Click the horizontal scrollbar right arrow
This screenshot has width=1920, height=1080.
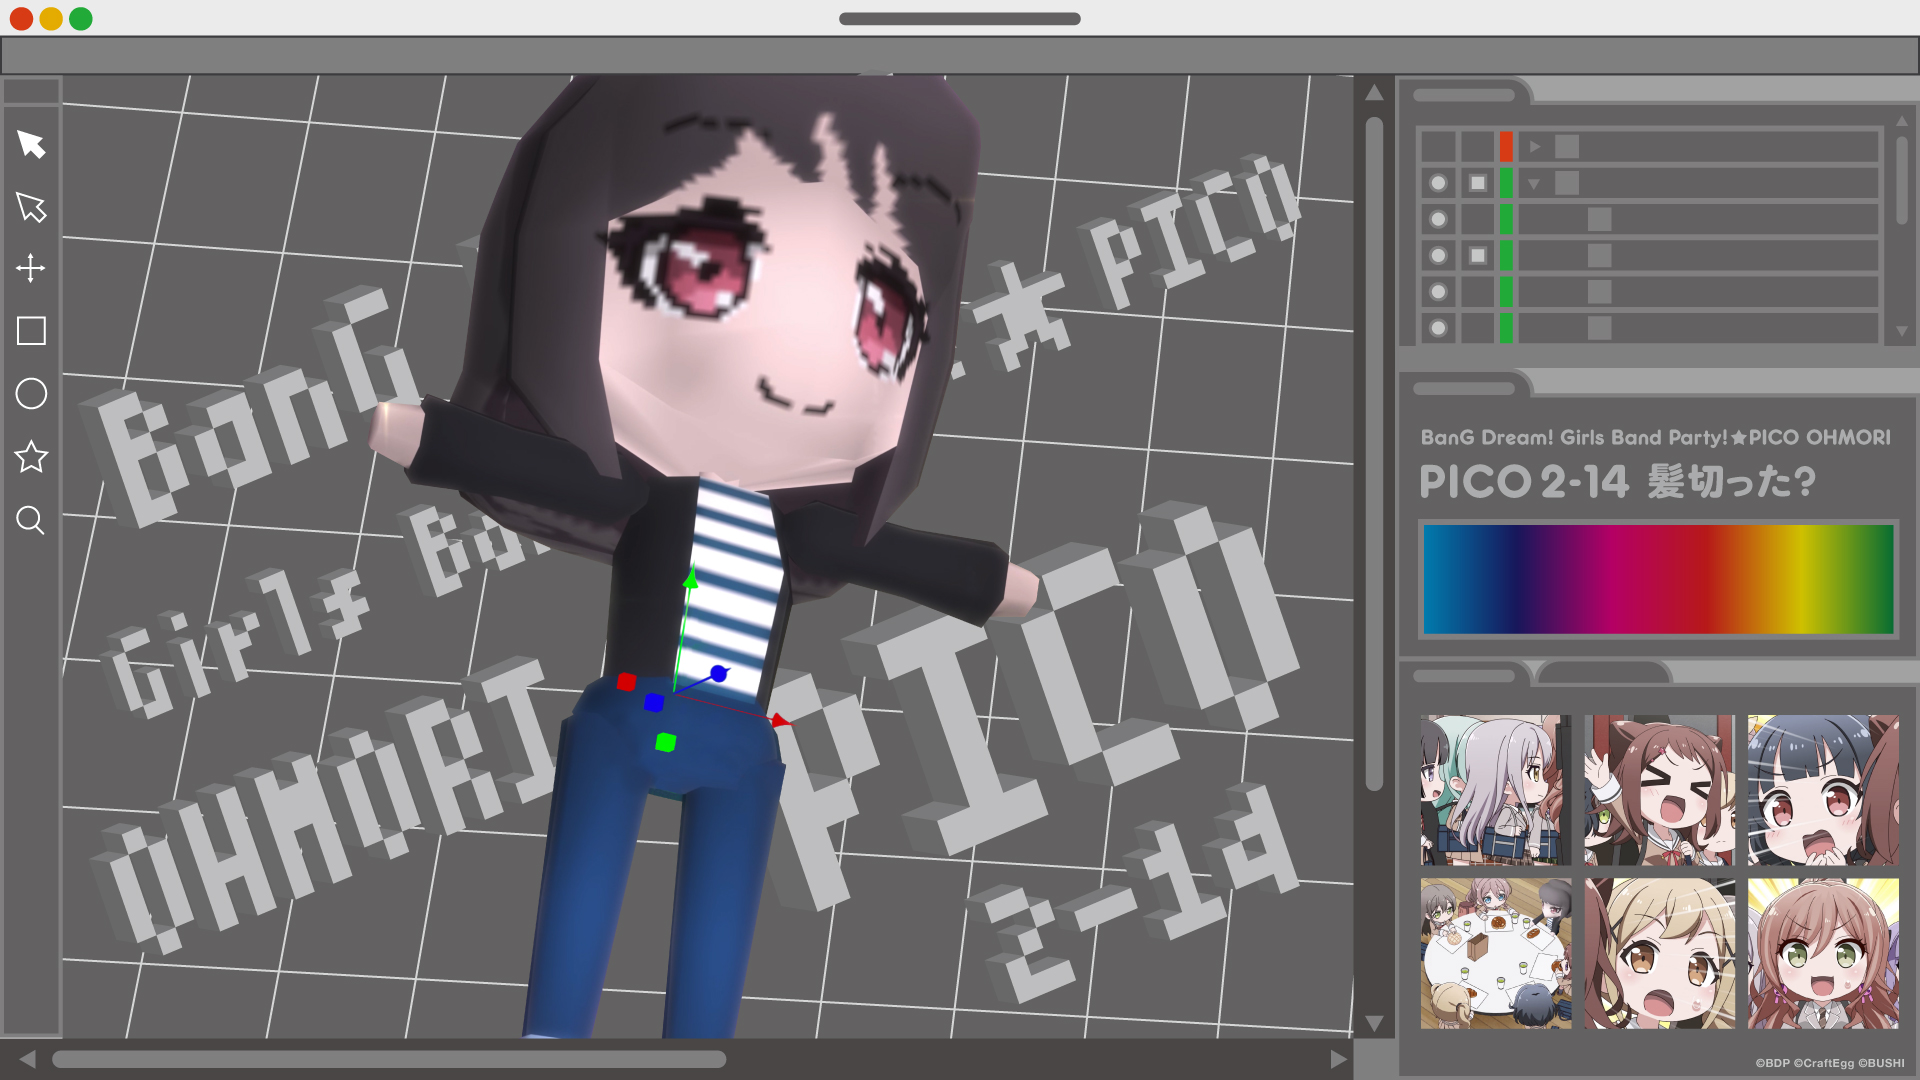coord(1339,1059)
